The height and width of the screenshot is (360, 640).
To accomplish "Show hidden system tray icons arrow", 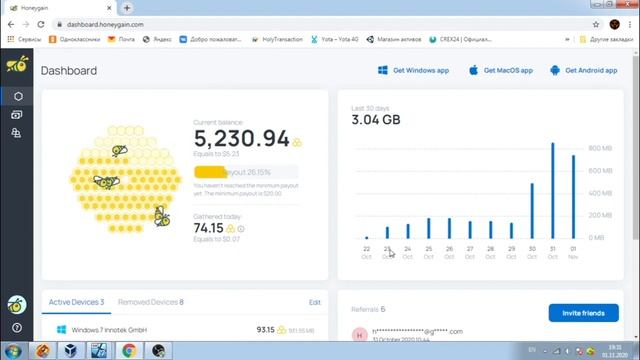I will [x=545, y=351].
